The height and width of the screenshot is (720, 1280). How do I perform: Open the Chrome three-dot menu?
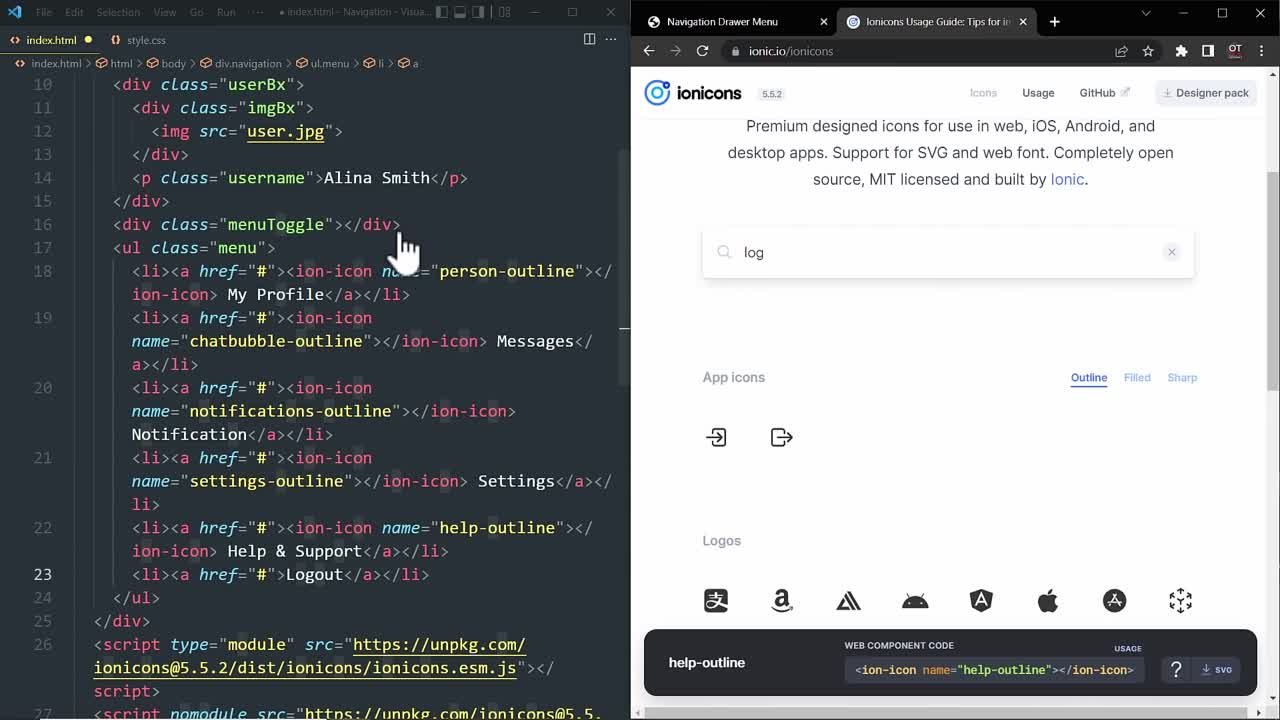(x=1261, y=51)
